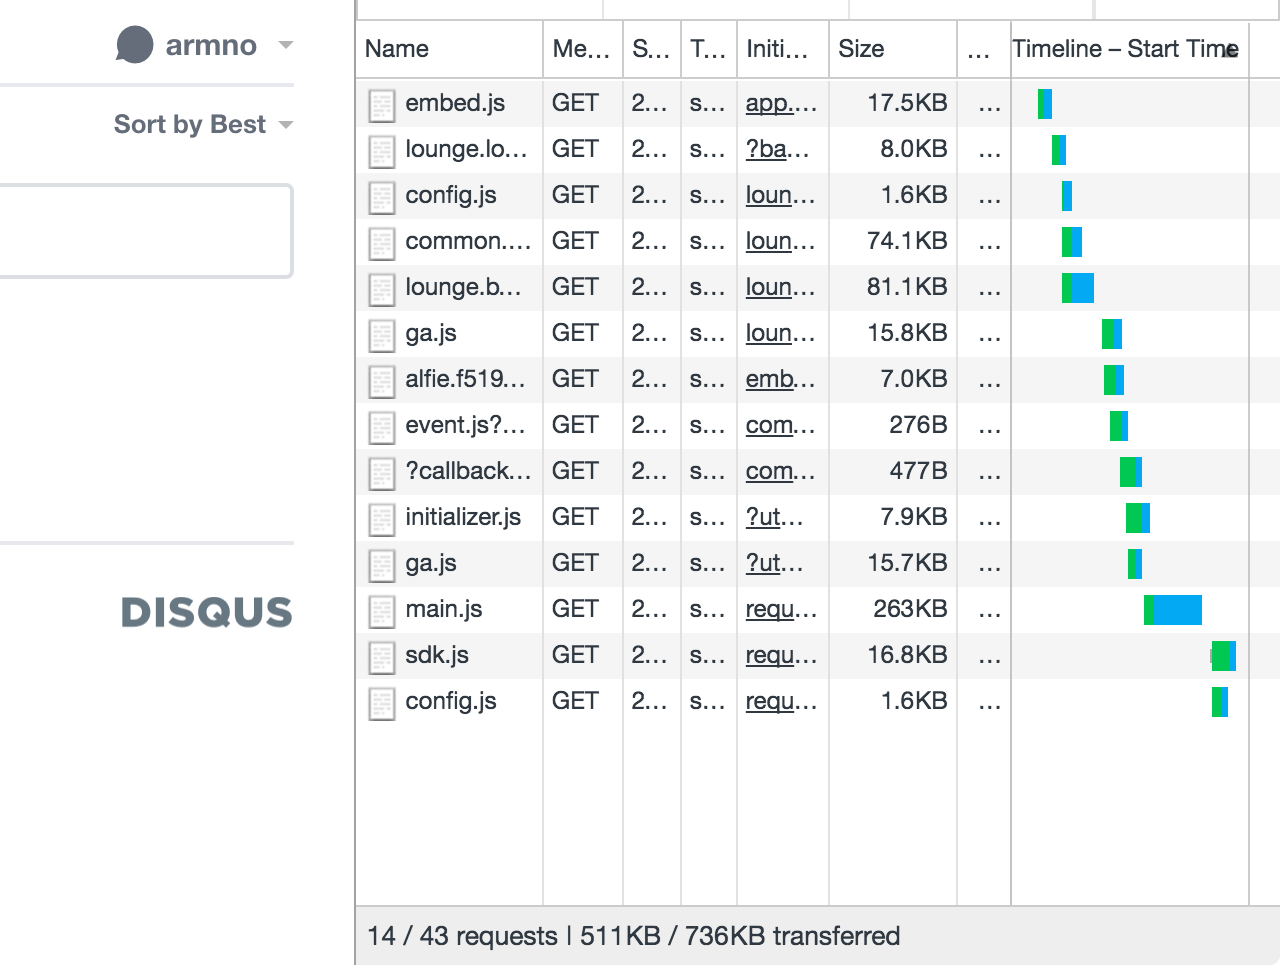Select the 263KB size cell
The width and height of the screenshot is (1280, 965).
pos(910,609)
